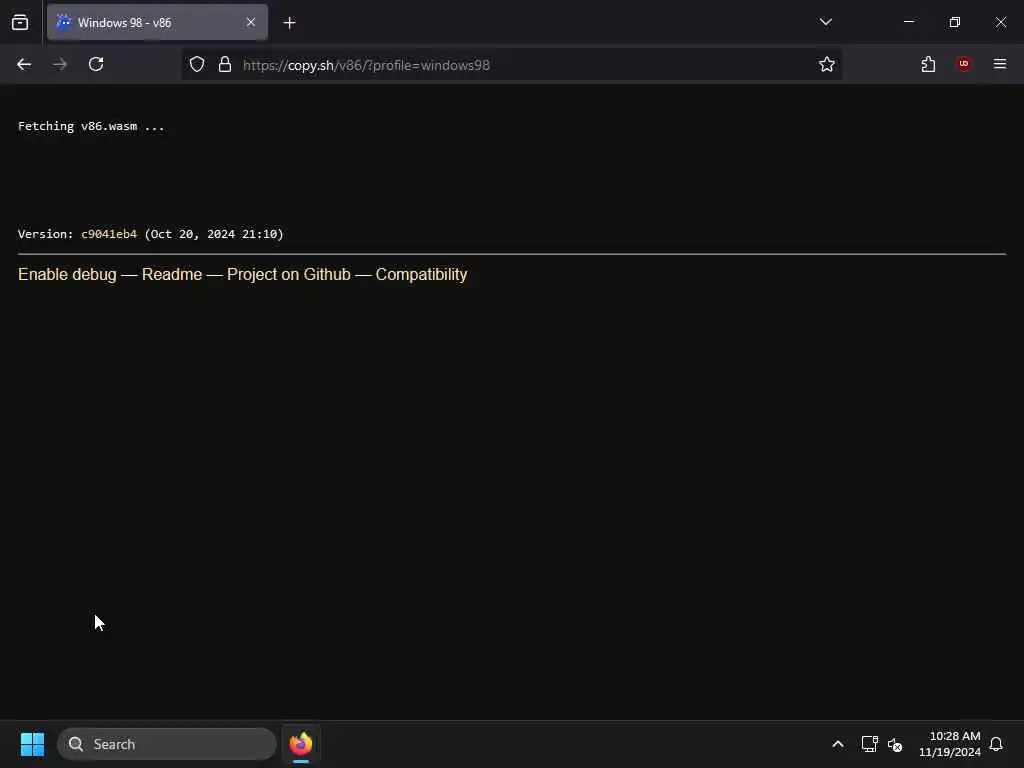The width and height of the screenshot is (1024, 768).
Task: Open the uBlock Origin extension icon
Action: pos(964,64)
